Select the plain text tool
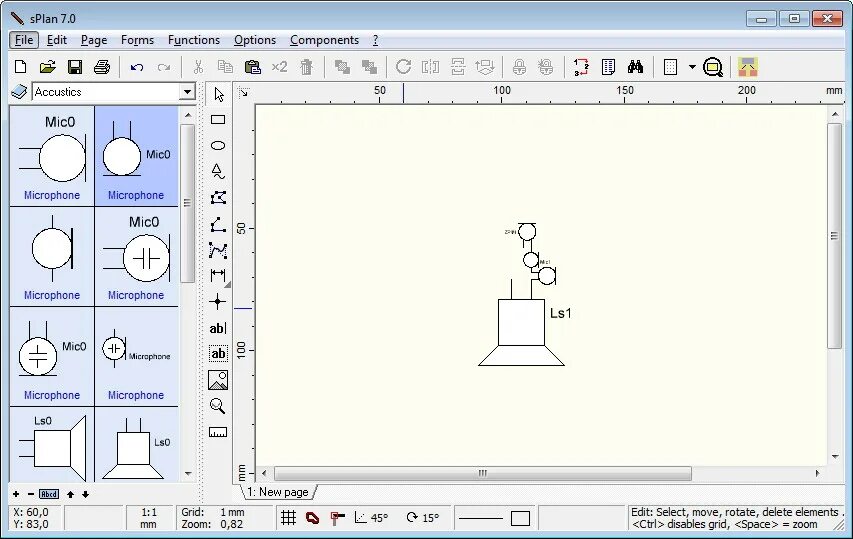Screen dimensions: 853x539 pyautogui.click(x=218, y=328)
